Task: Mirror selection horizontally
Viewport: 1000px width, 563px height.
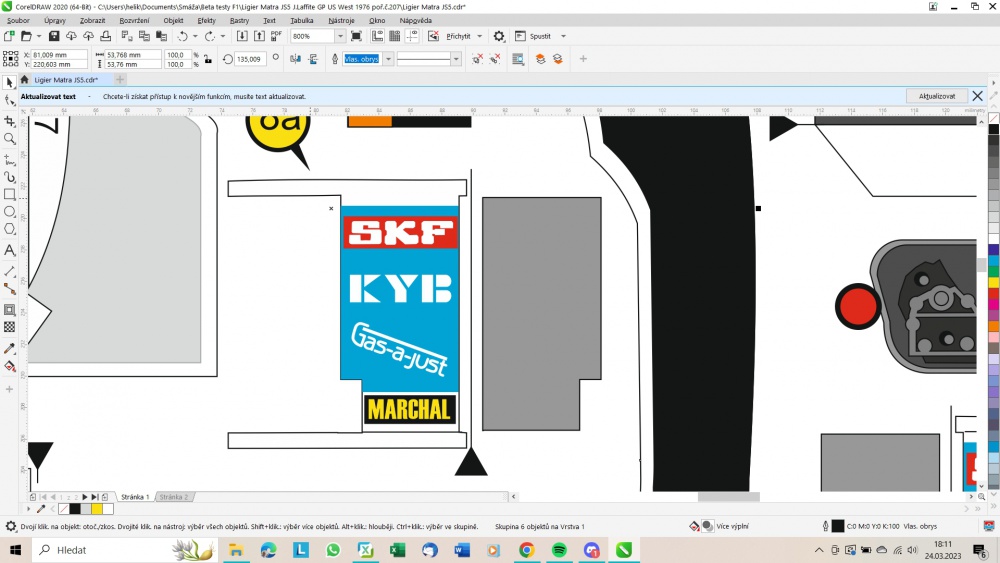Action: (x=295, y=59)
